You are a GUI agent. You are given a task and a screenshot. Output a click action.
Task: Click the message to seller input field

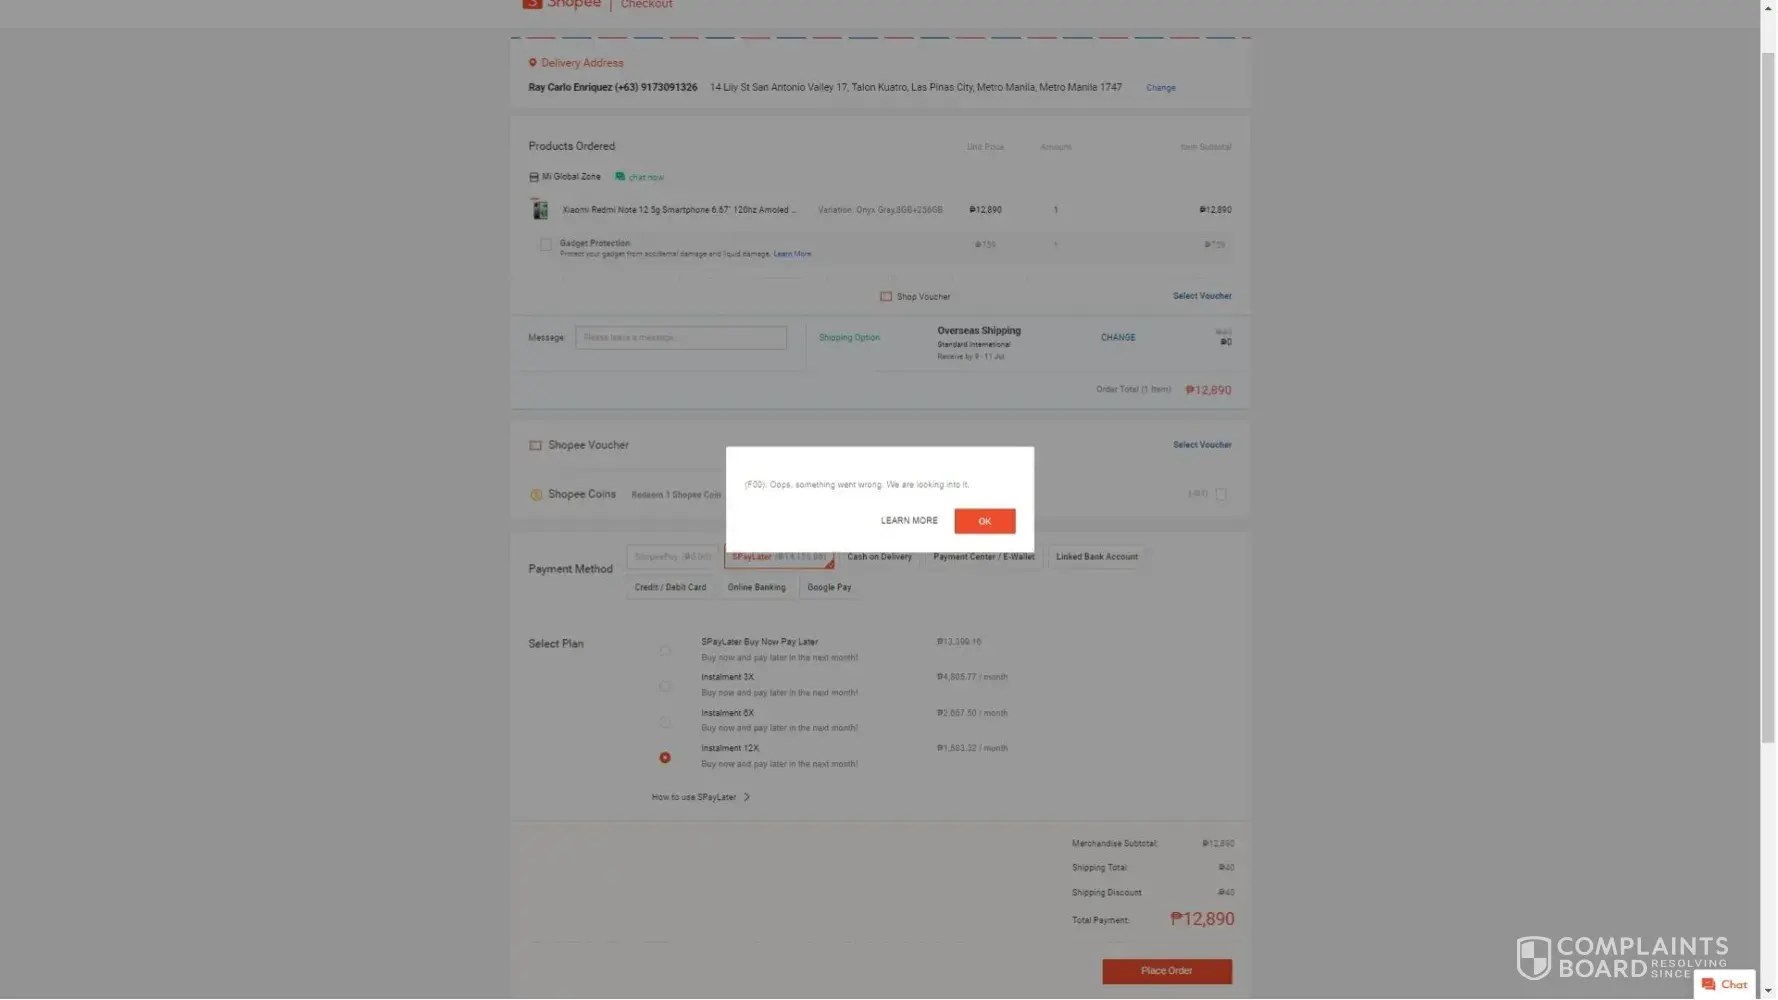(681, 338)
